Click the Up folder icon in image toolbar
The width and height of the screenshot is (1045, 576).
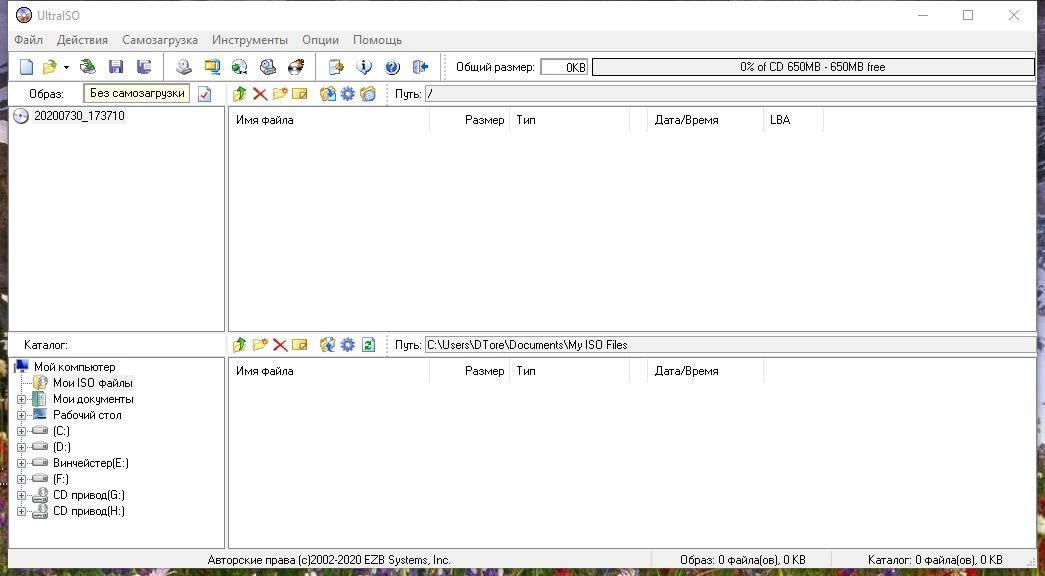pyautogui.click(x=240, y=94)
